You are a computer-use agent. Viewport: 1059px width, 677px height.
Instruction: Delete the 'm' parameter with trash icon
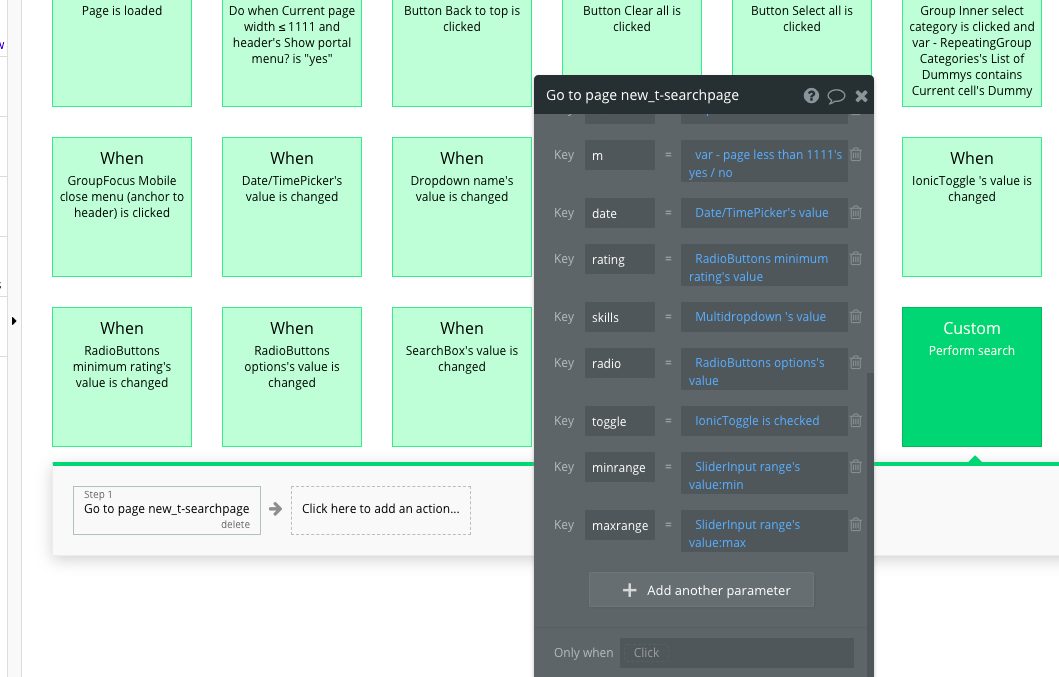(856, 155)
